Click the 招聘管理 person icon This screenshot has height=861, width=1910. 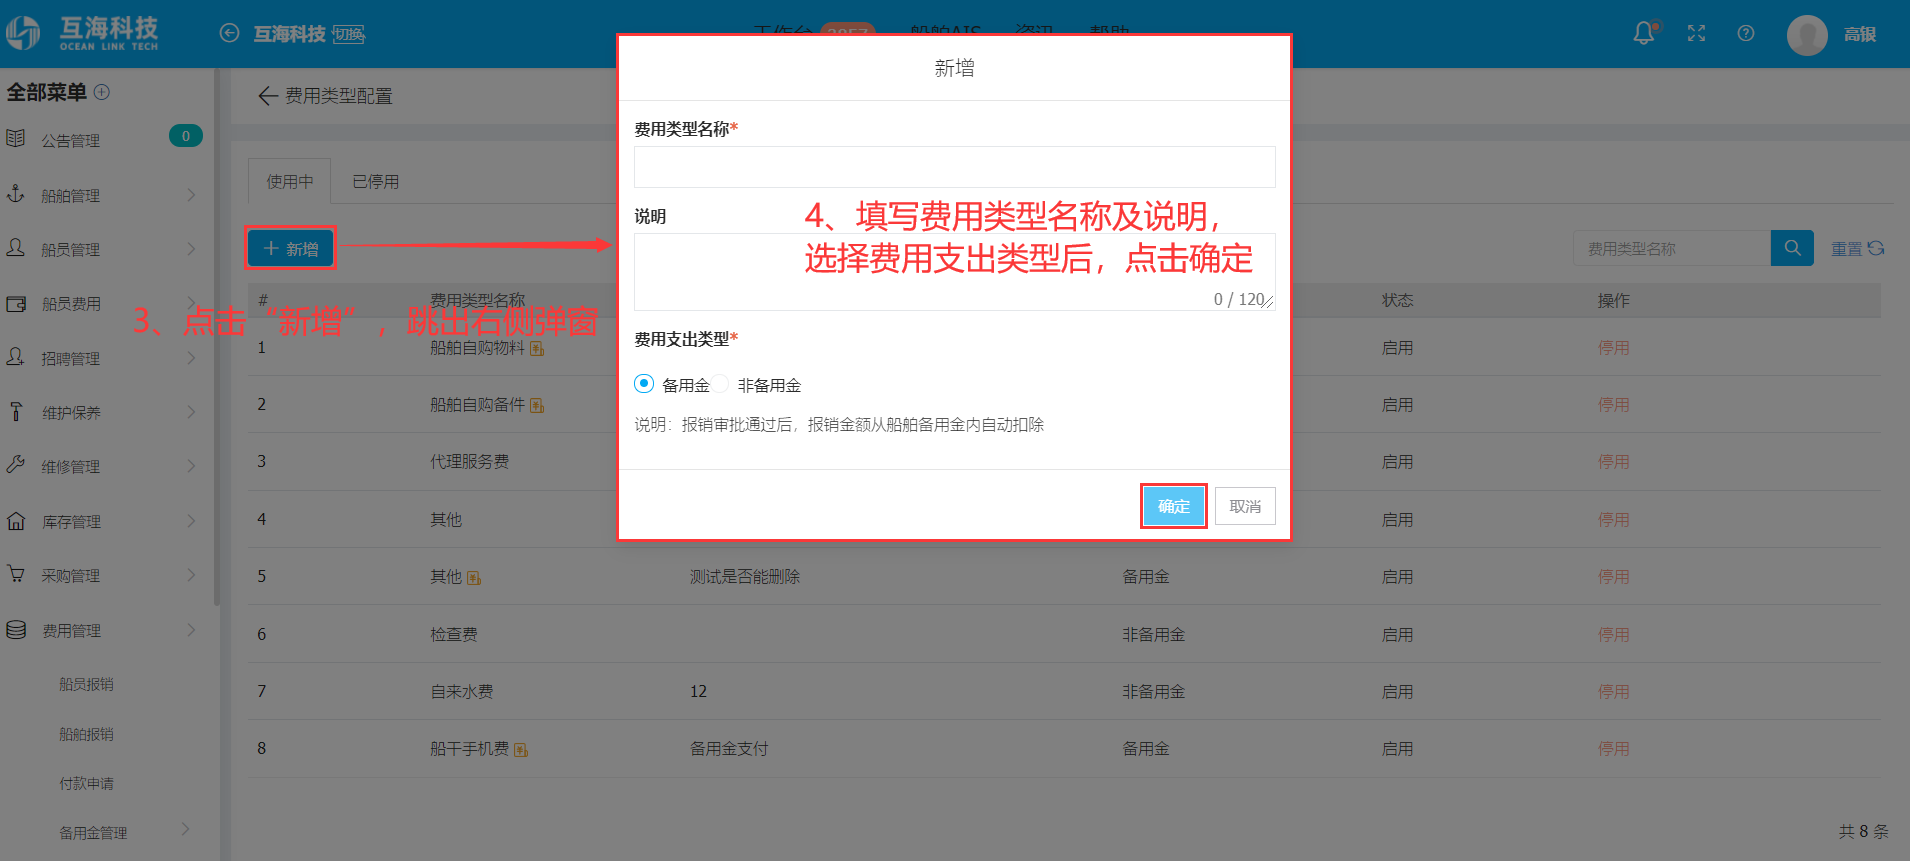point(16,357)
